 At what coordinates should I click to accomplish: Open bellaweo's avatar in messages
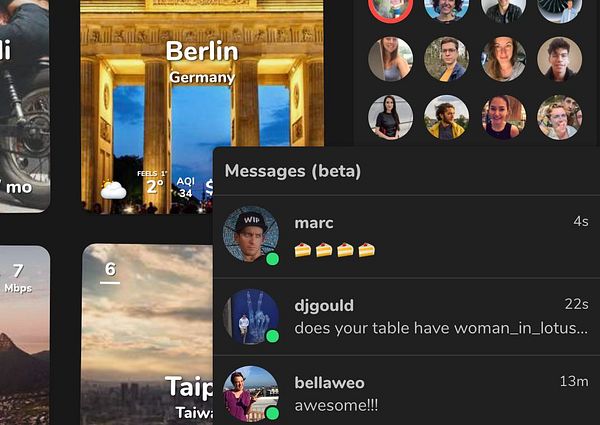point(251,394)
